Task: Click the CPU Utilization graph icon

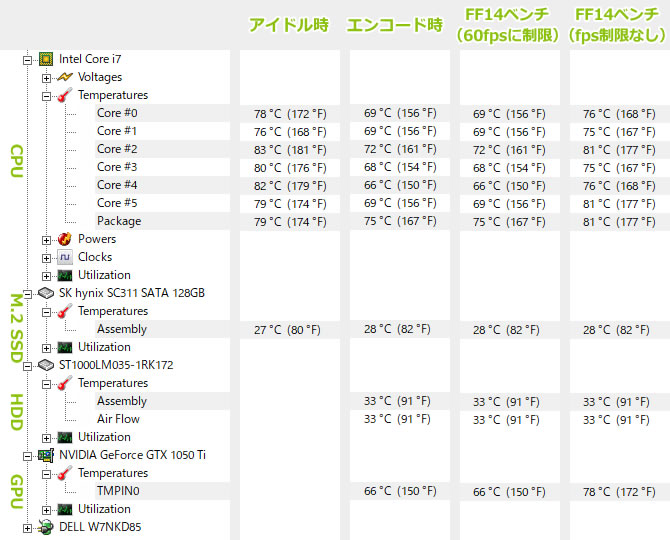Action: click(65, 275)
